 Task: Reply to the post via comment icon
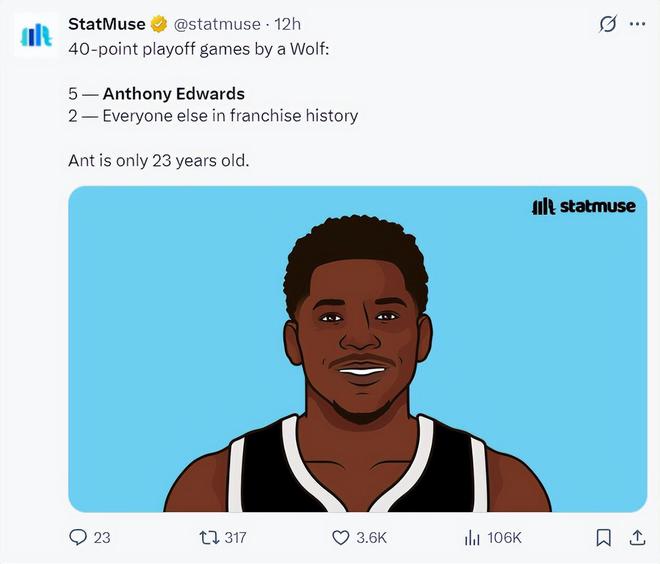click(78, 537)
